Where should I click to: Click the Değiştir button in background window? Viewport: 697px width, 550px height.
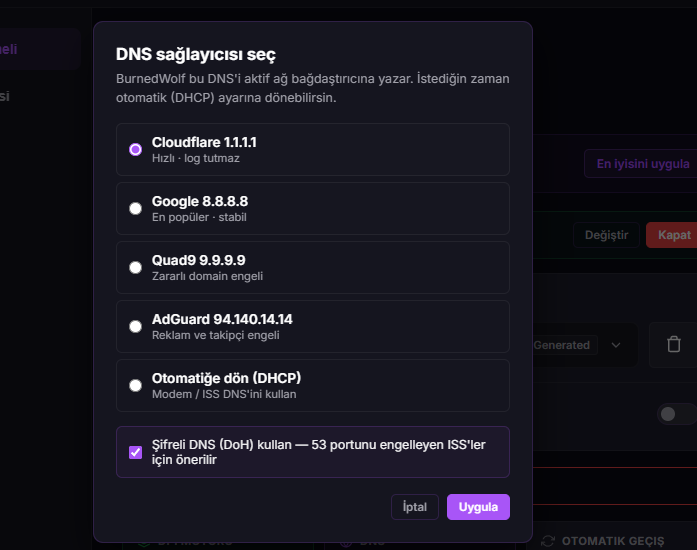click(606, 235)
